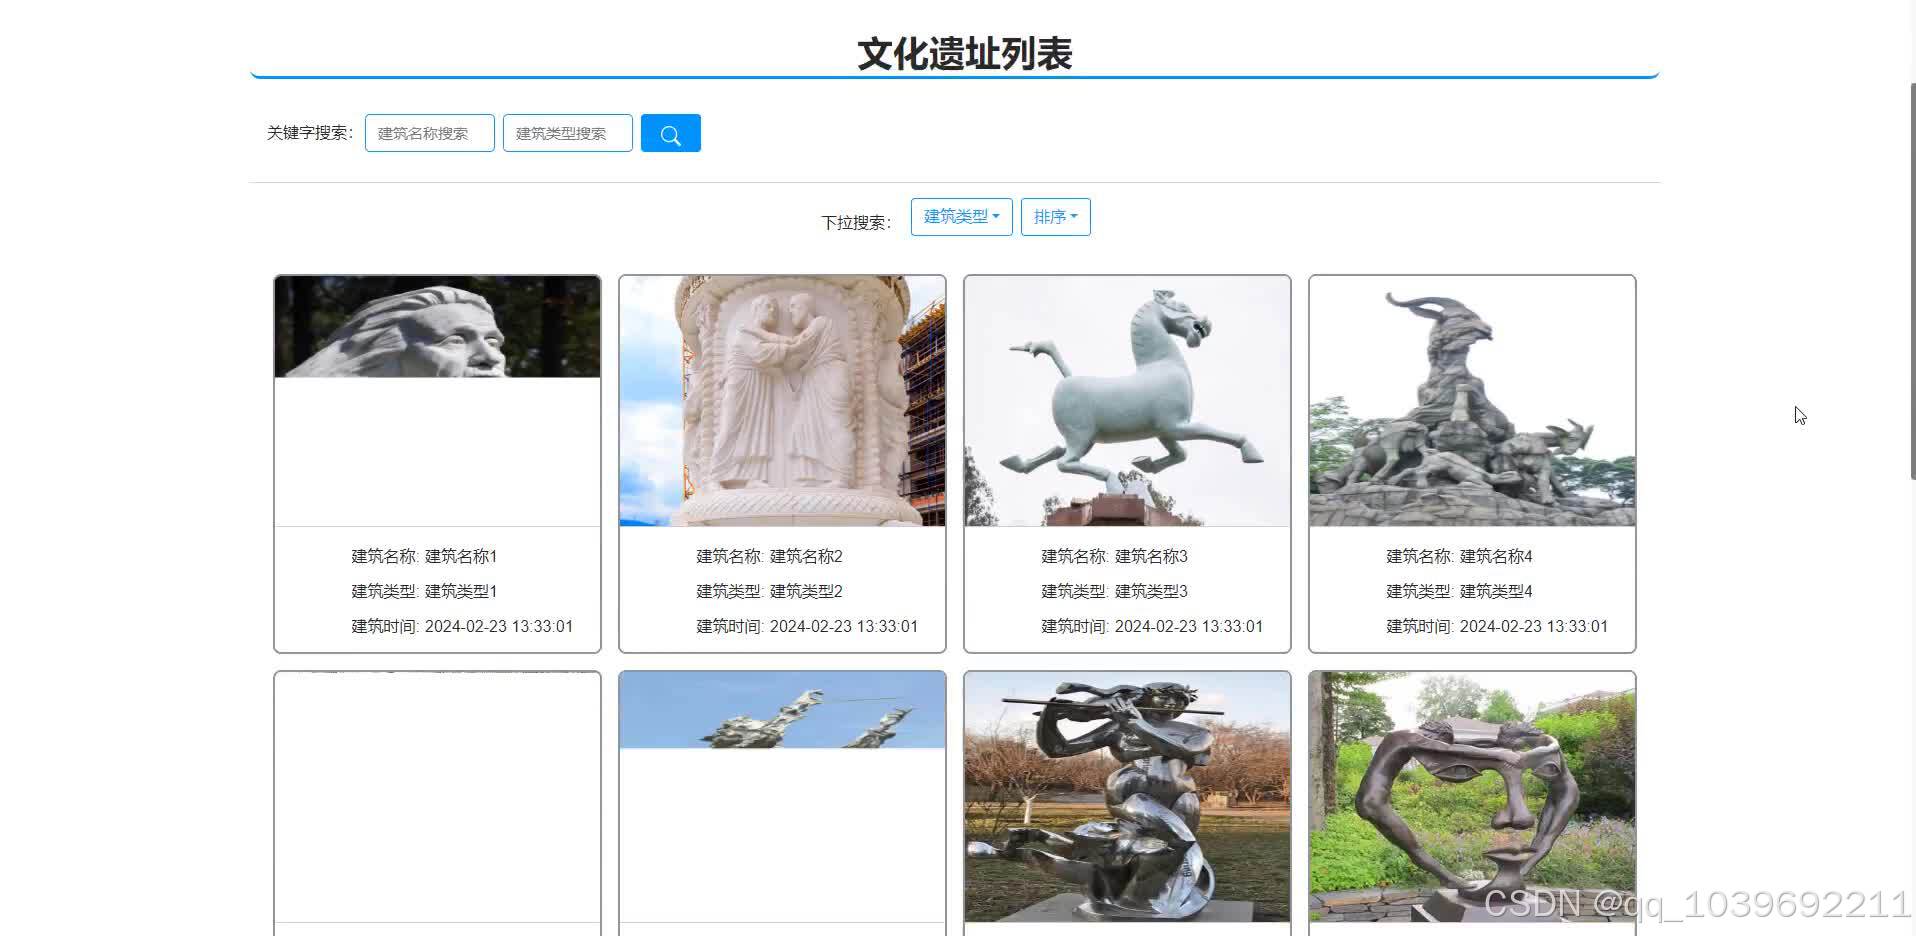Click 建筑时间 line under 建筑类型4

click(x=1497, y=626)
